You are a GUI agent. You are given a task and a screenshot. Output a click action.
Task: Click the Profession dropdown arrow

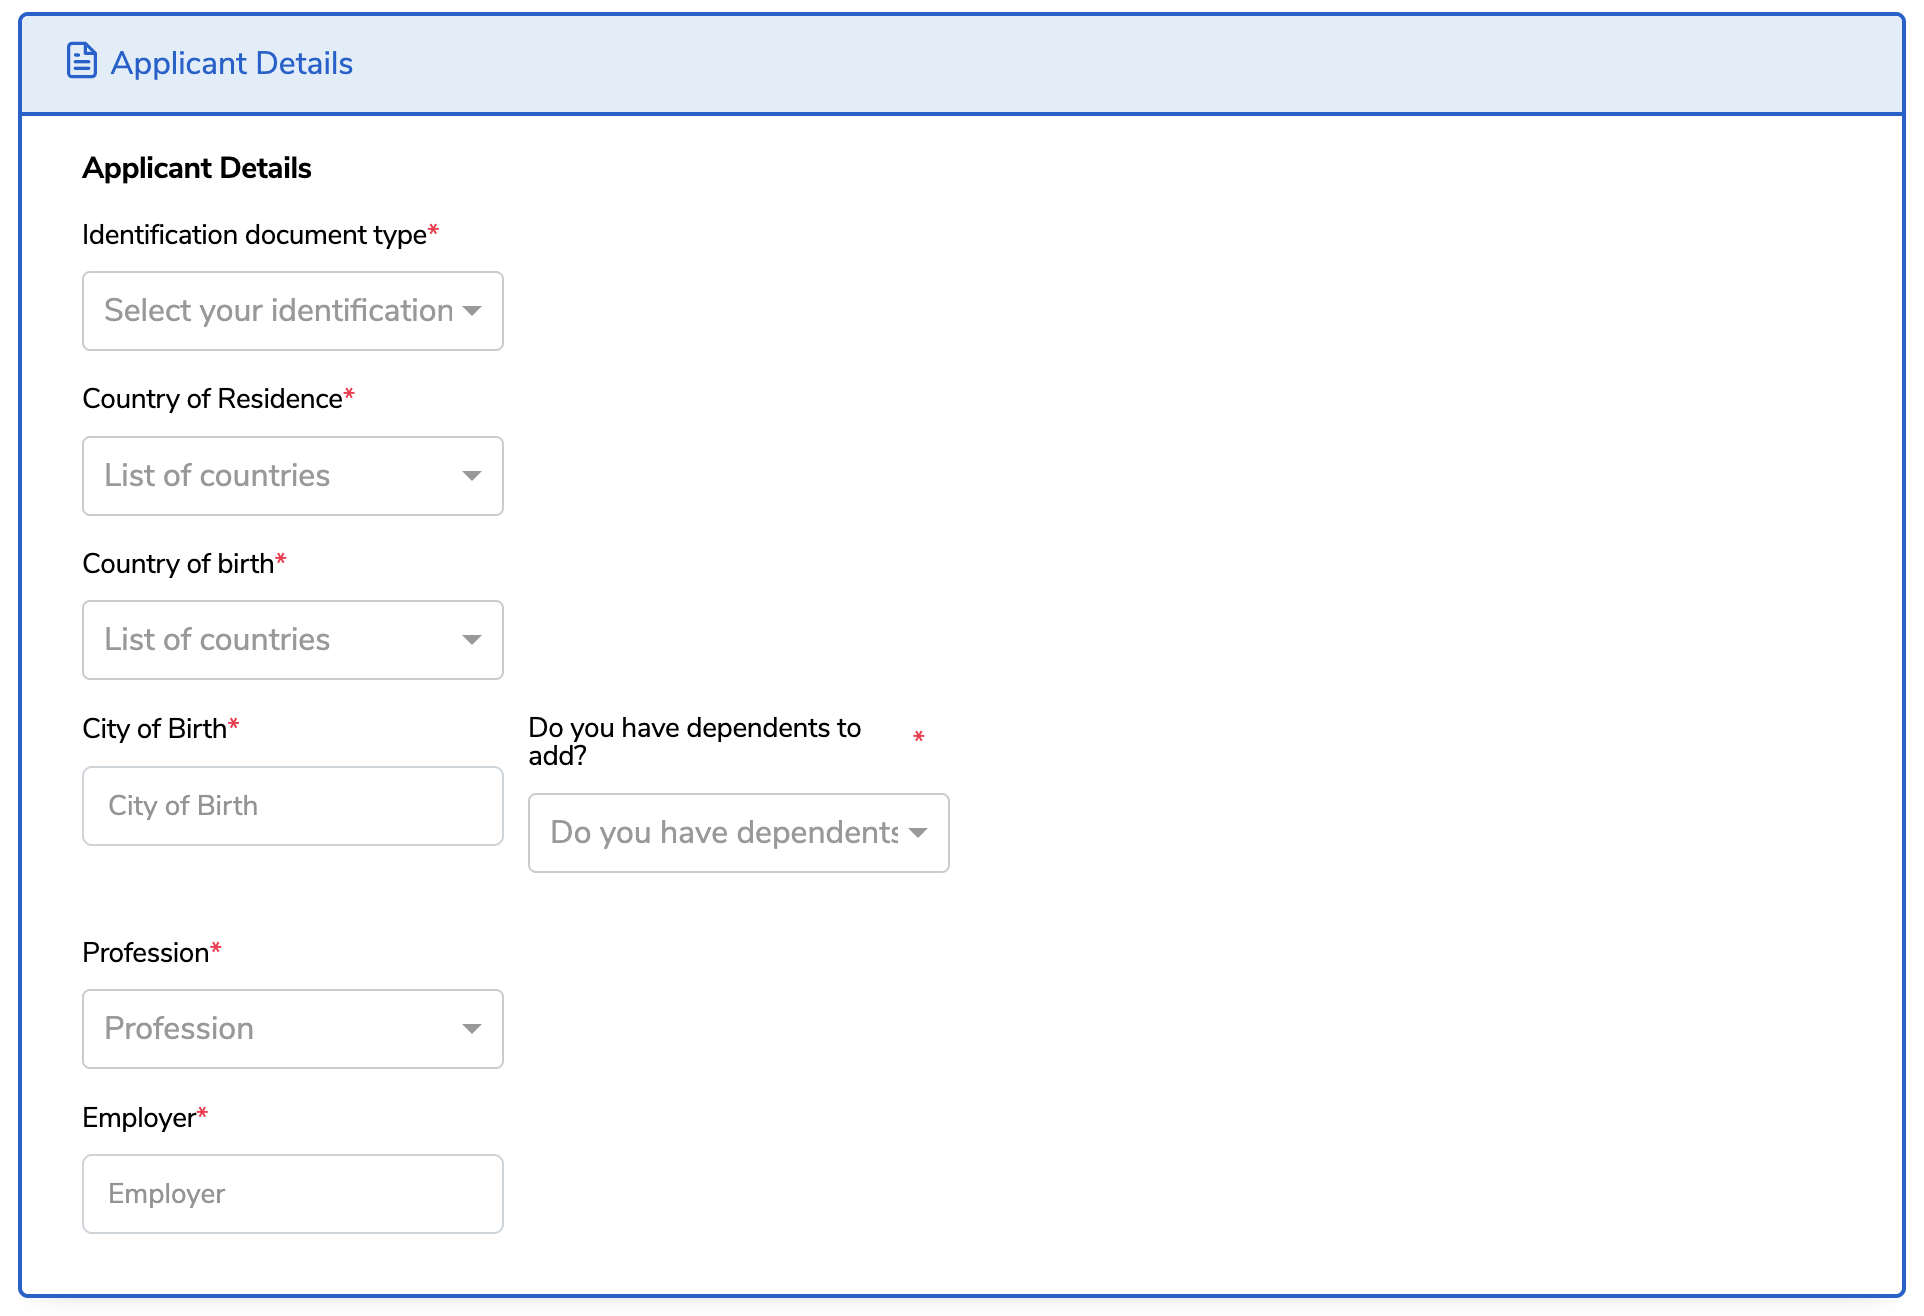click(472, 1029)
